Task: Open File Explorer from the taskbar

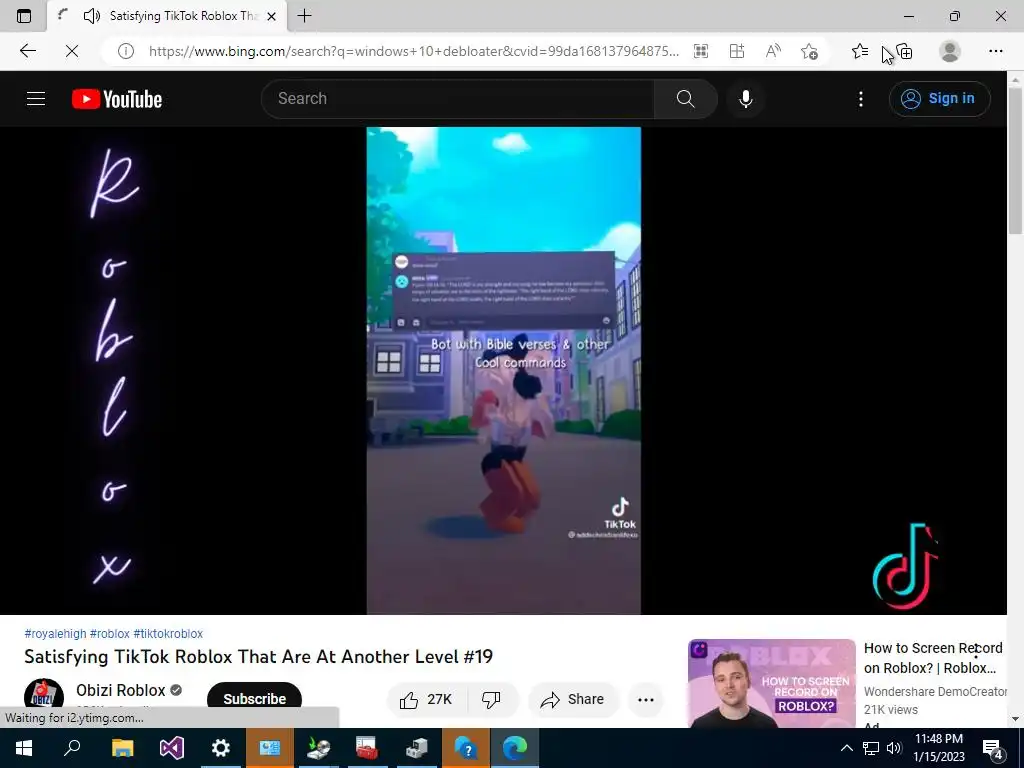Action: tap(122, 748)
